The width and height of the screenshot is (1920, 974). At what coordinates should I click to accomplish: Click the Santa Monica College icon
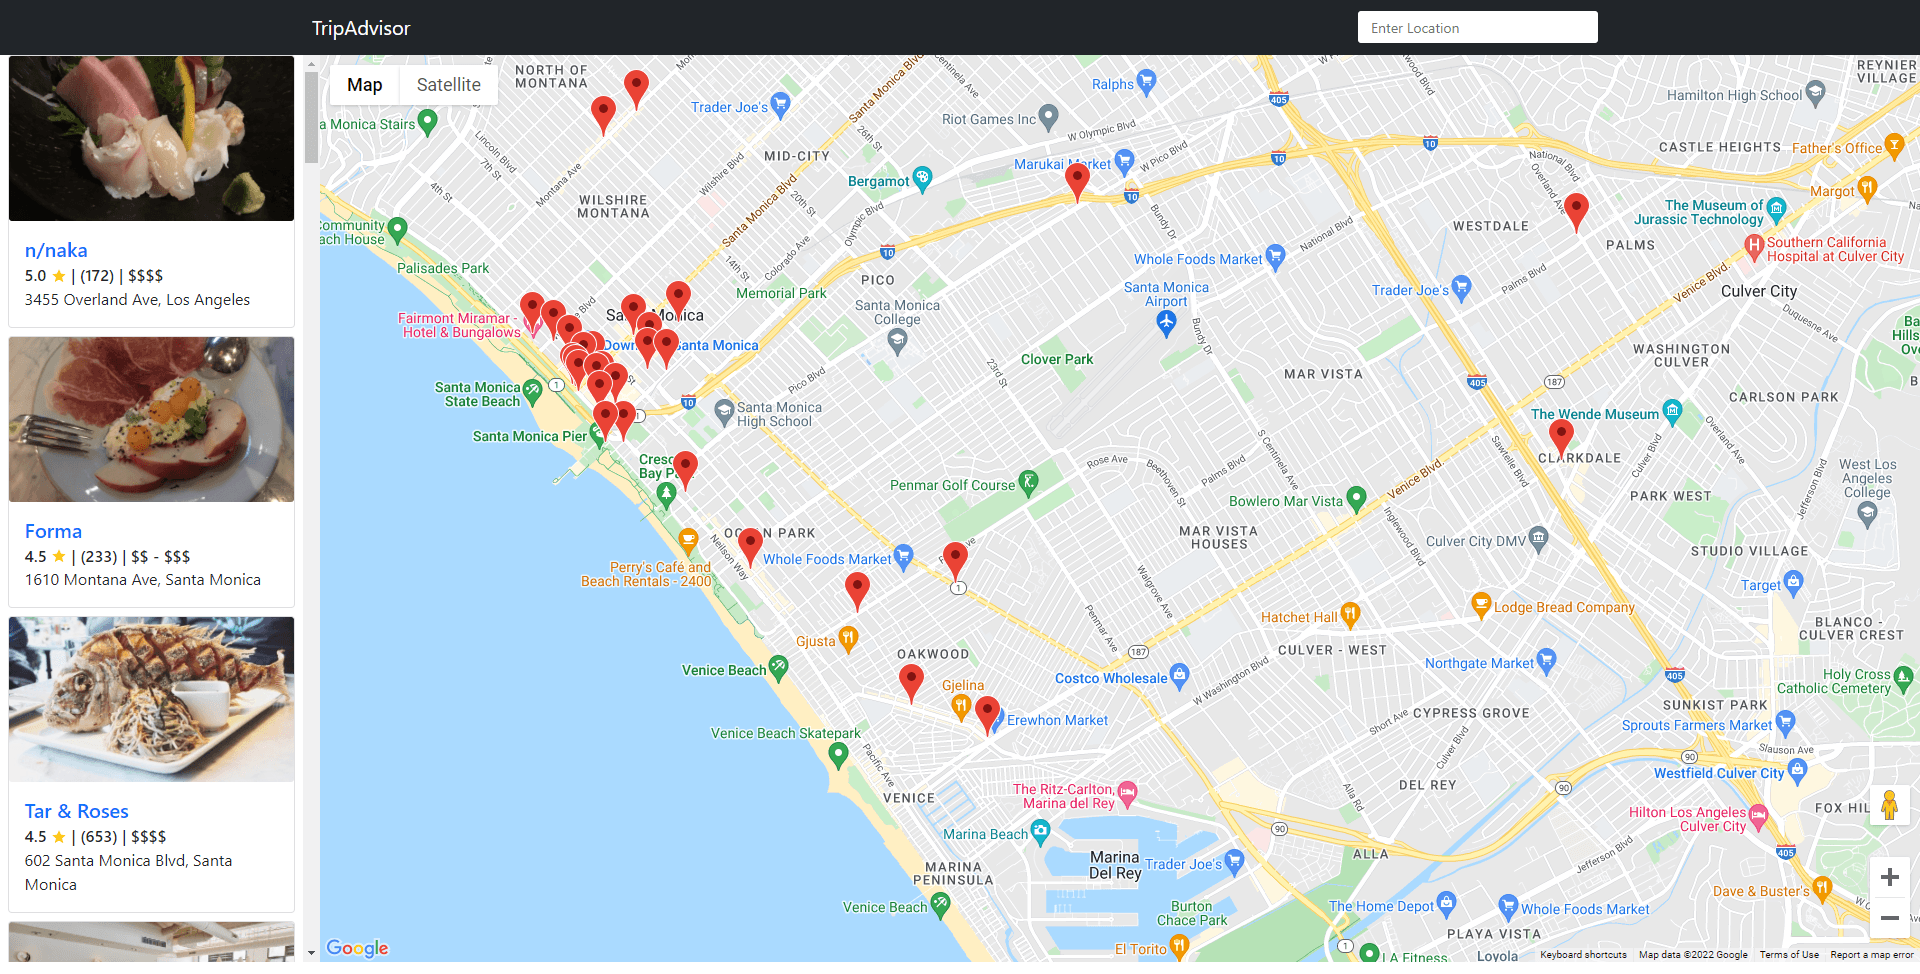[x=897, y=341]
